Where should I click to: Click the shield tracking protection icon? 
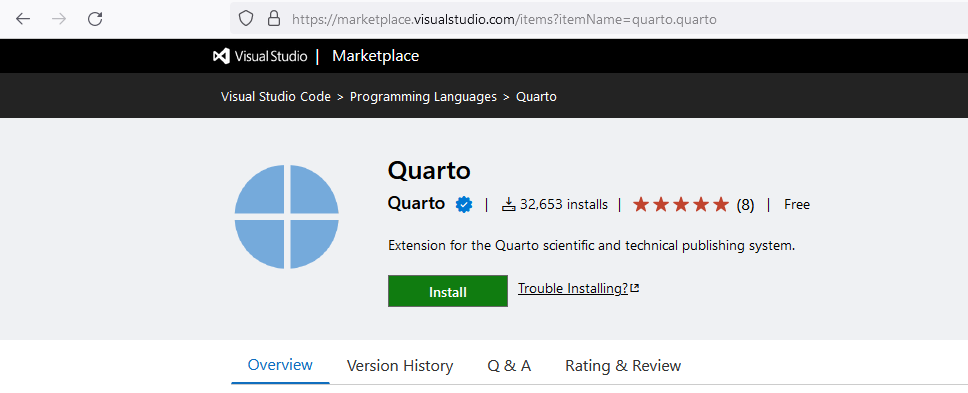pyautogui.click(x=246, y=19)
